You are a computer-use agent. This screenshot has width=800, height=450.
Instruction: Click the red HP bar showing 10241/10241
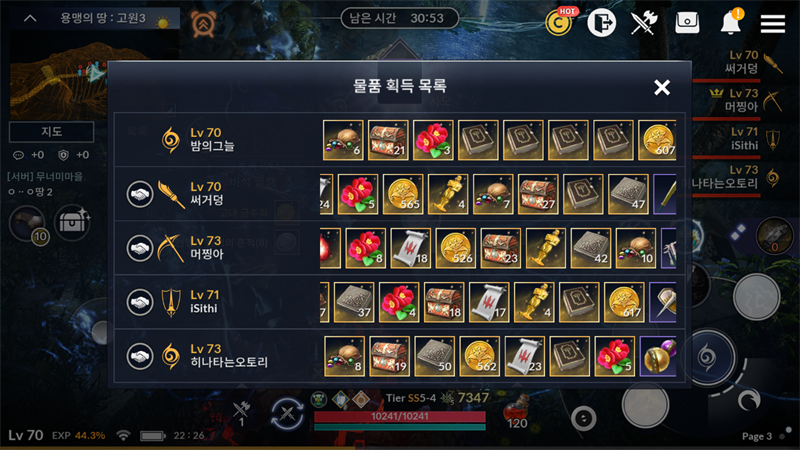point(399,416)
